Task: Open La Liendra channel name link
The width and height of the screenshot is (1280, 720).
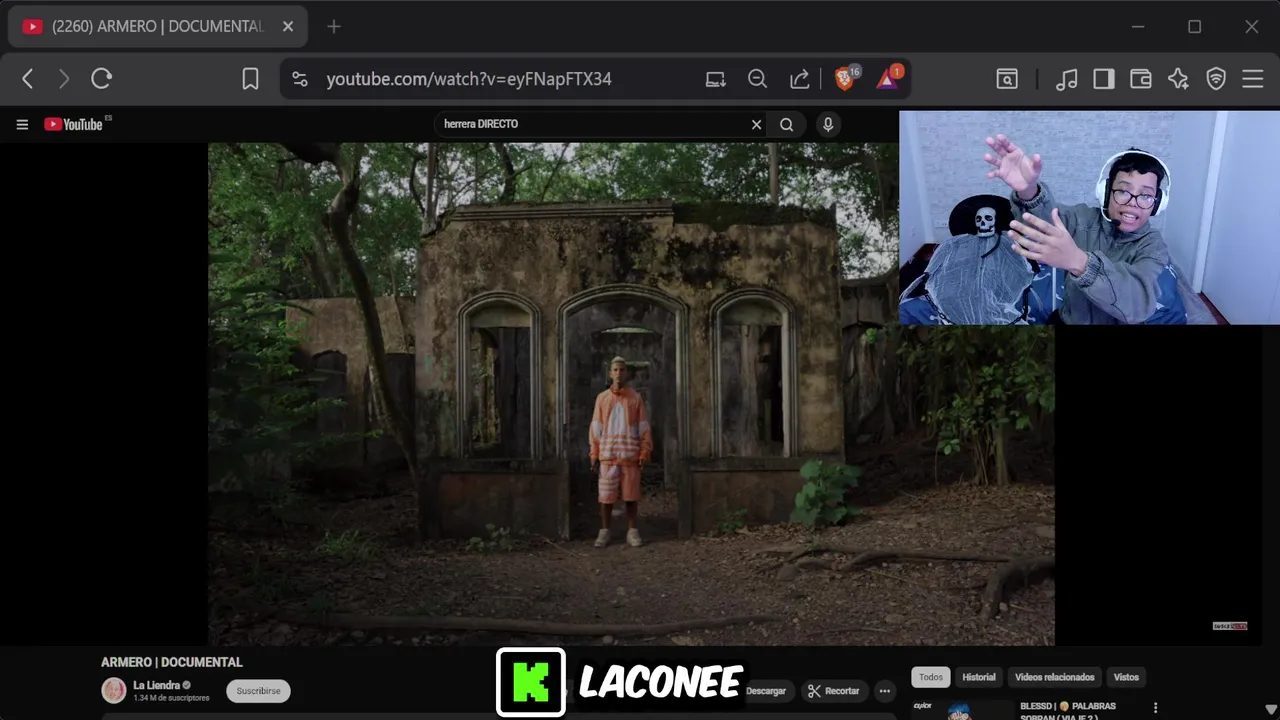Action: click(x=156, y=685)
